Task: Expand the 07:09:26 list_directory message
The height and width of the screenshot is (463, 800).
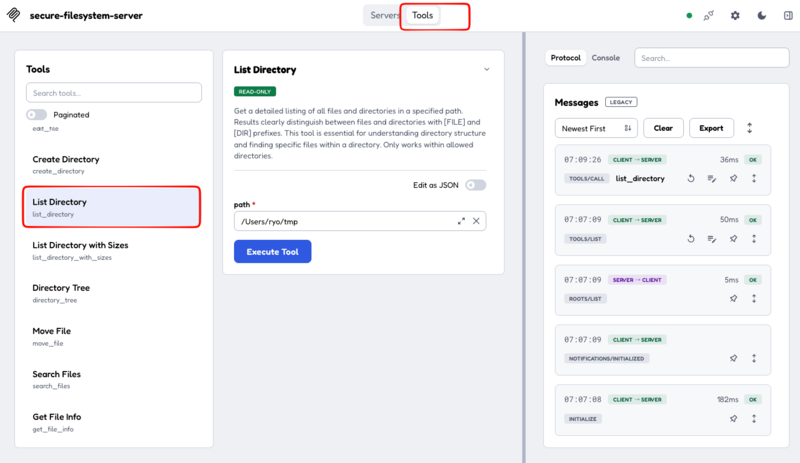Action: click(x=754, y=179)
